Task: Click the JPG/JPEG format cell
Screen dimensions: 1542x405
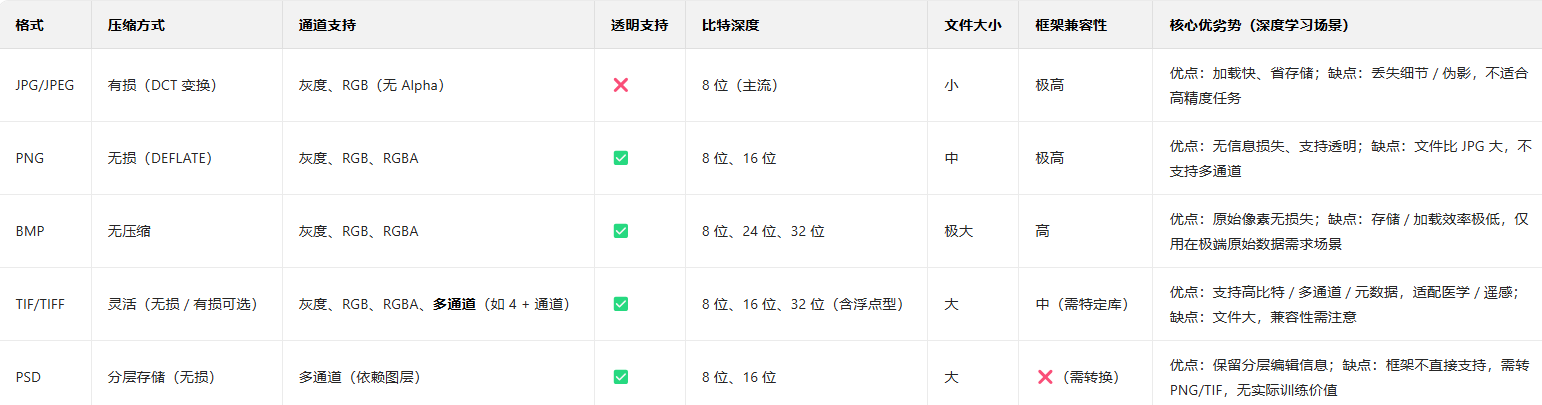Action: click(45, 85)
